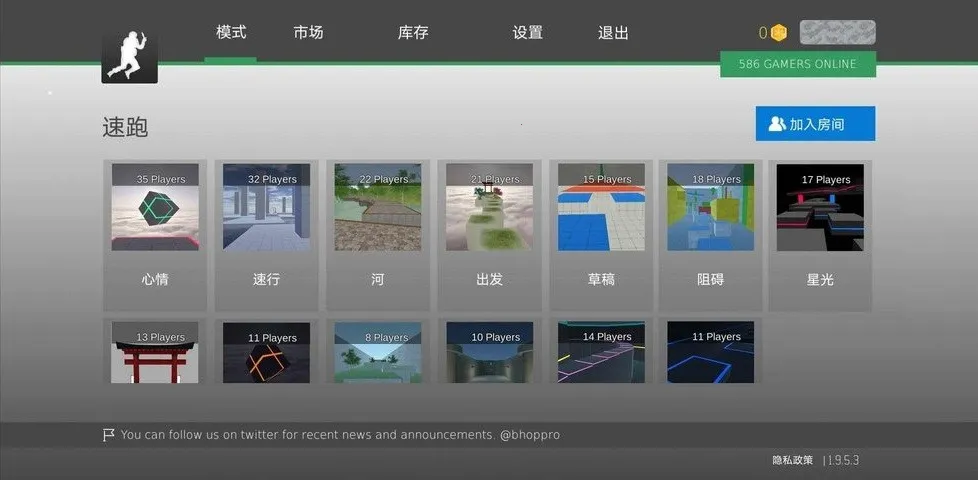This screenshot has height=480, width=978.
Task: Pick the 草稿 map thumbnail
Action: coord(601,207)
